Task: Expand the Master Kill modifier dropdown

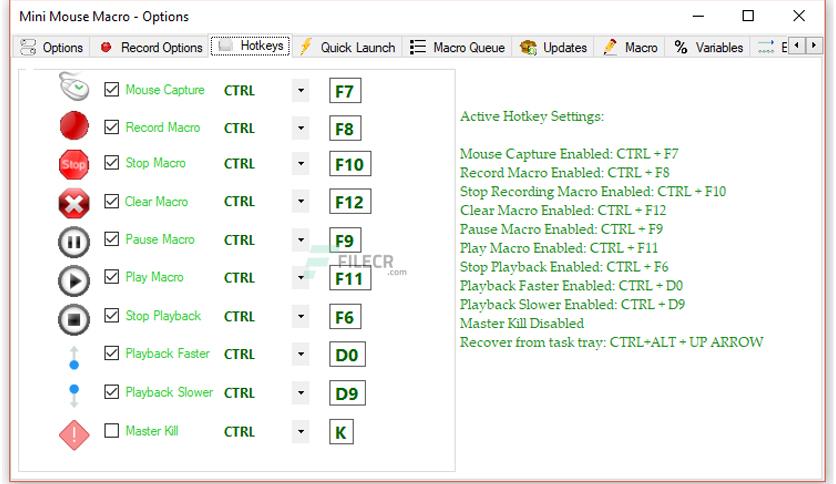Action: 301,432
